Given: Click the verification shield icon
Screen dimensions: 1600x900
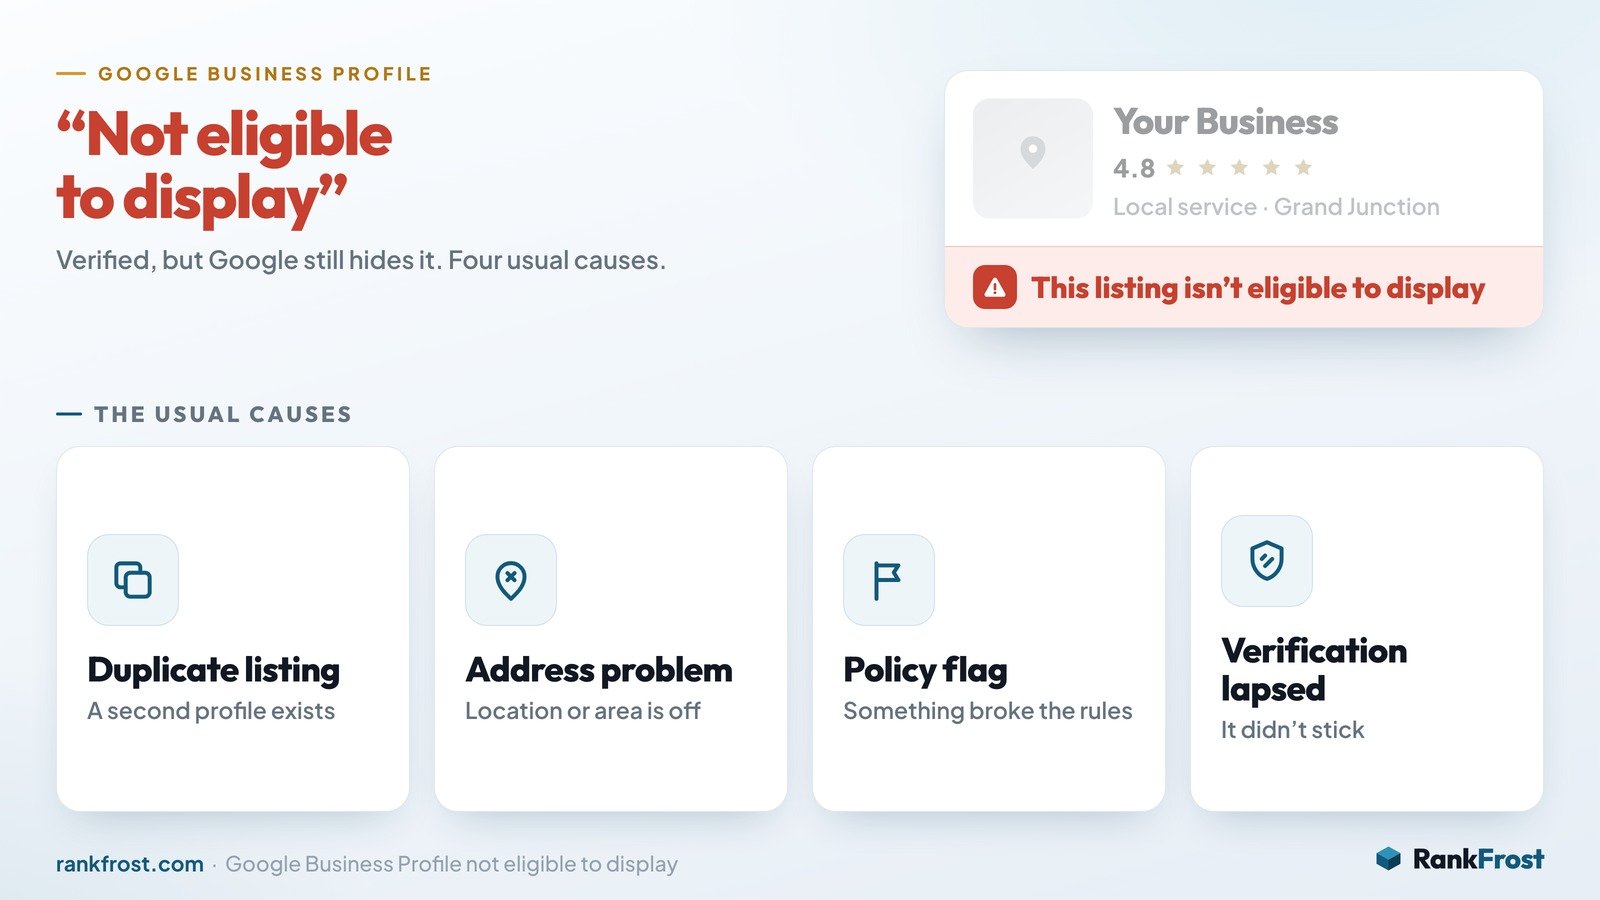Looking at the screenshot, I should pos(1267,561).
